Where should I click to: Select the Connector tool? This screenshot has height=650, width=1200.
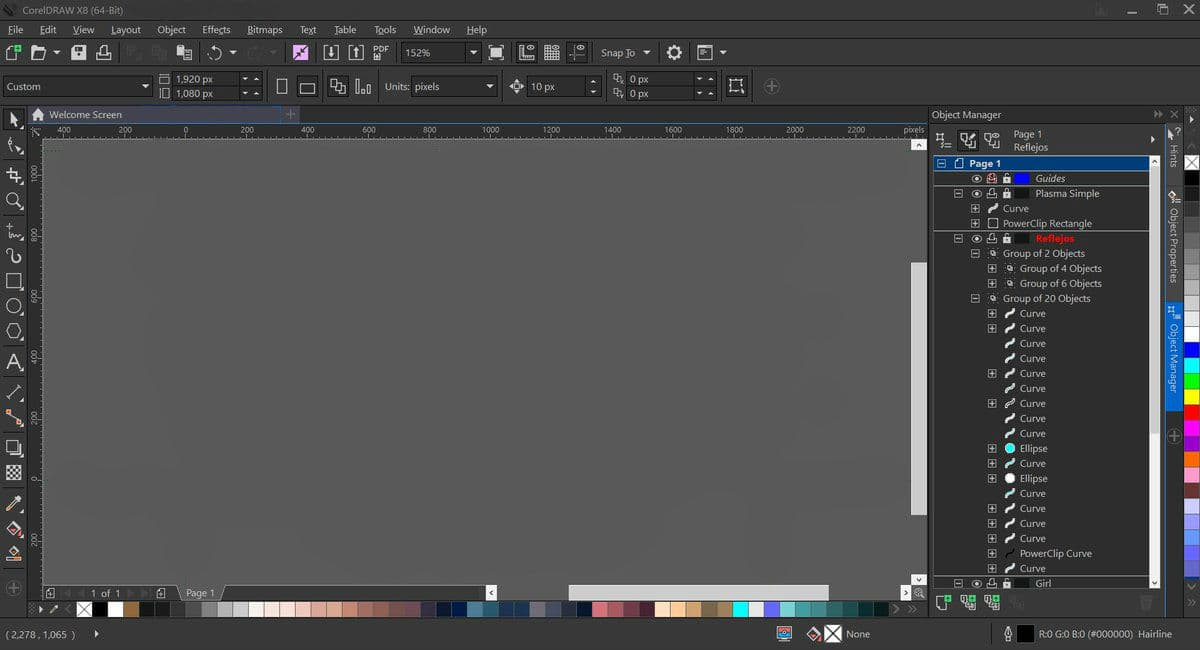point(14,416)
